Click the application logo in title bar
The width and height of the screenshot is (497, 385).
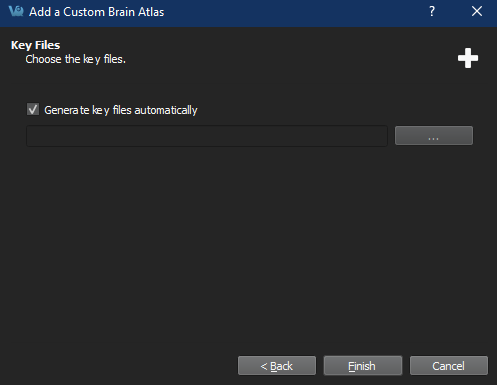[16, 11]
